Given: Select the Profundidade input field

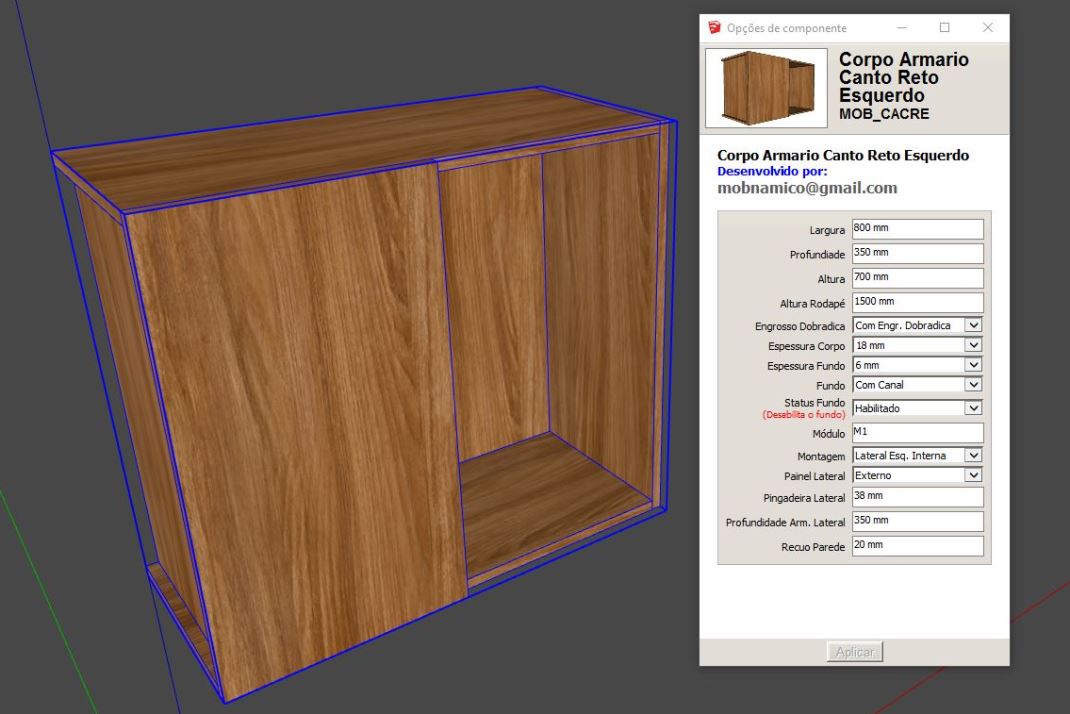Looking at the screenshot, I should pyautogui.click(x=917, y=254).
